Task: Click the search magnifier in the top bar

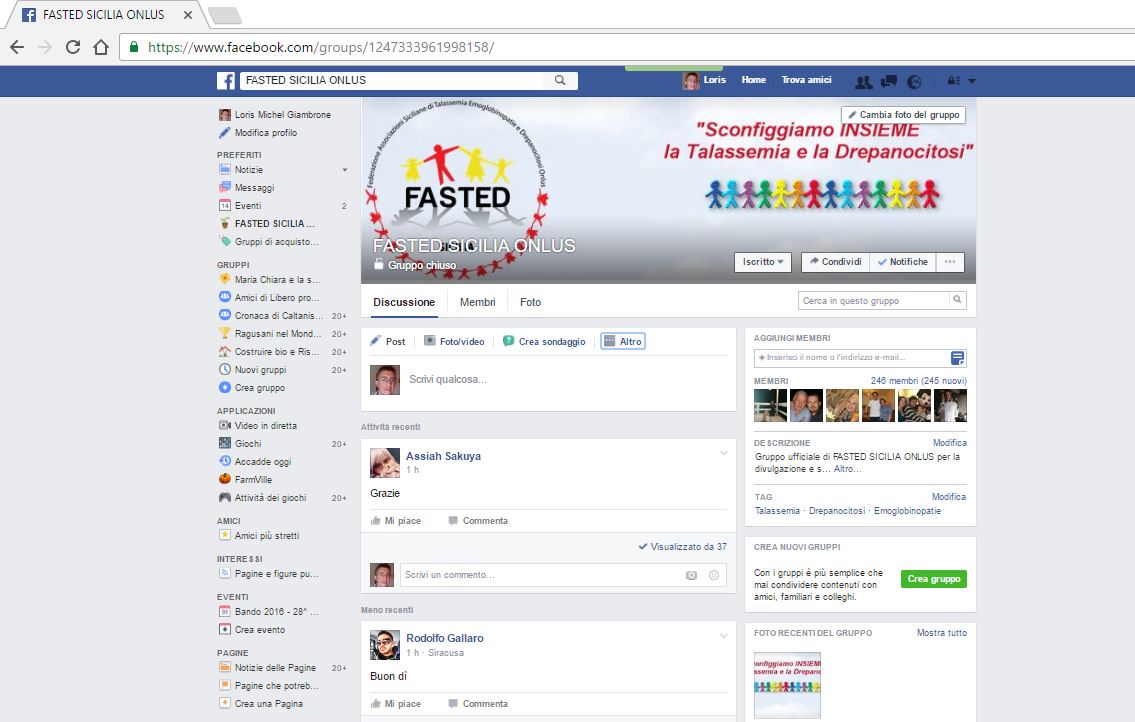Action: click(560, 80)
